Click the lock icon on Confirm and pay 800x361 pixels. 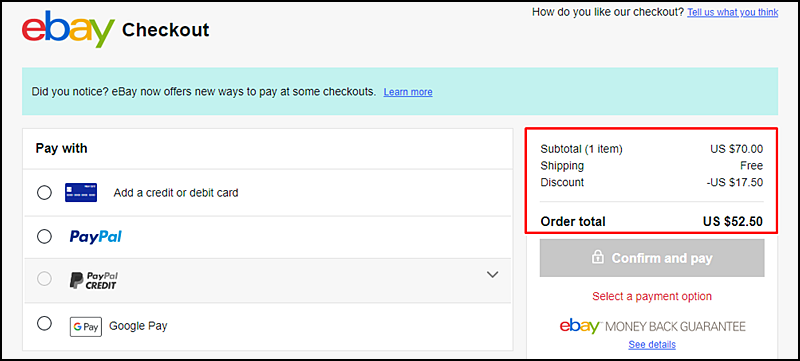(x=597, y=257)
